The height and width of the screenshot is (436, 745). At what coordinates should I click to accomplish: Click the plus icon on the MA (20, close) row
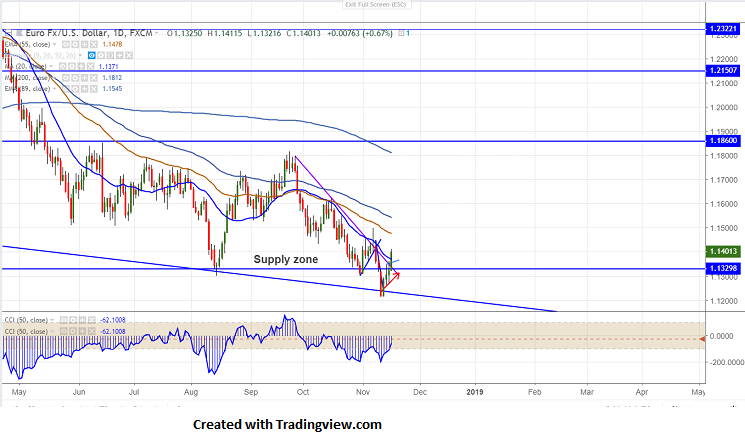[81, 66]
